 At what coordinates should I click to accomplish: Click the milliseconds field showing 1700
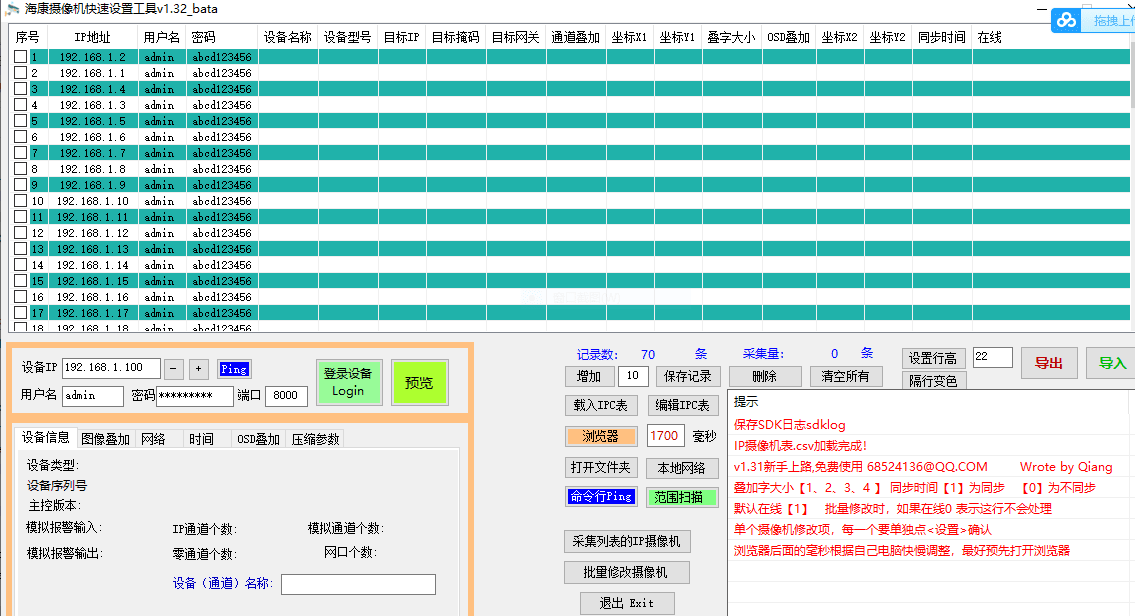665,435
